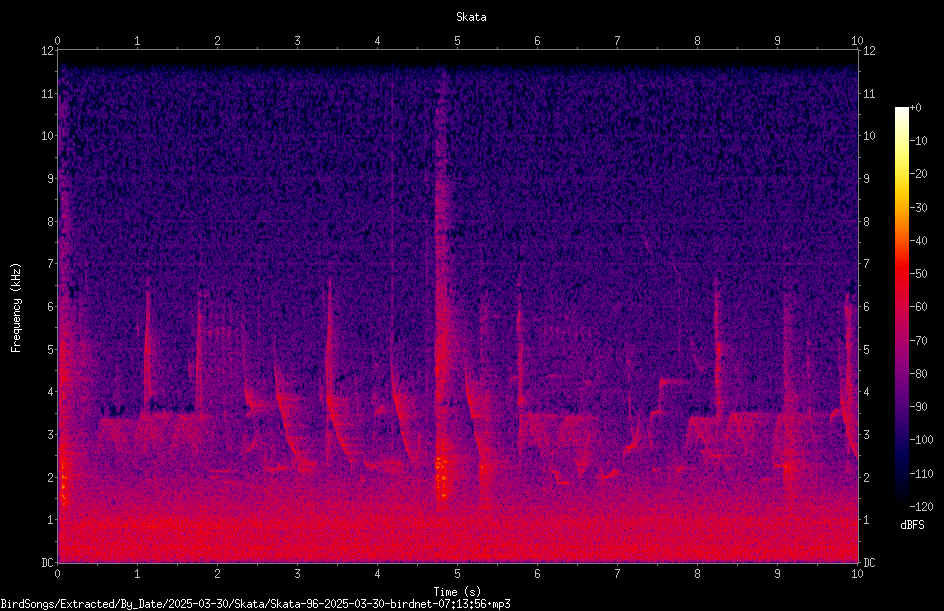Click the "-10" color scale value
The width and height of the screenshot is (944, 611).
click(918, 141)
